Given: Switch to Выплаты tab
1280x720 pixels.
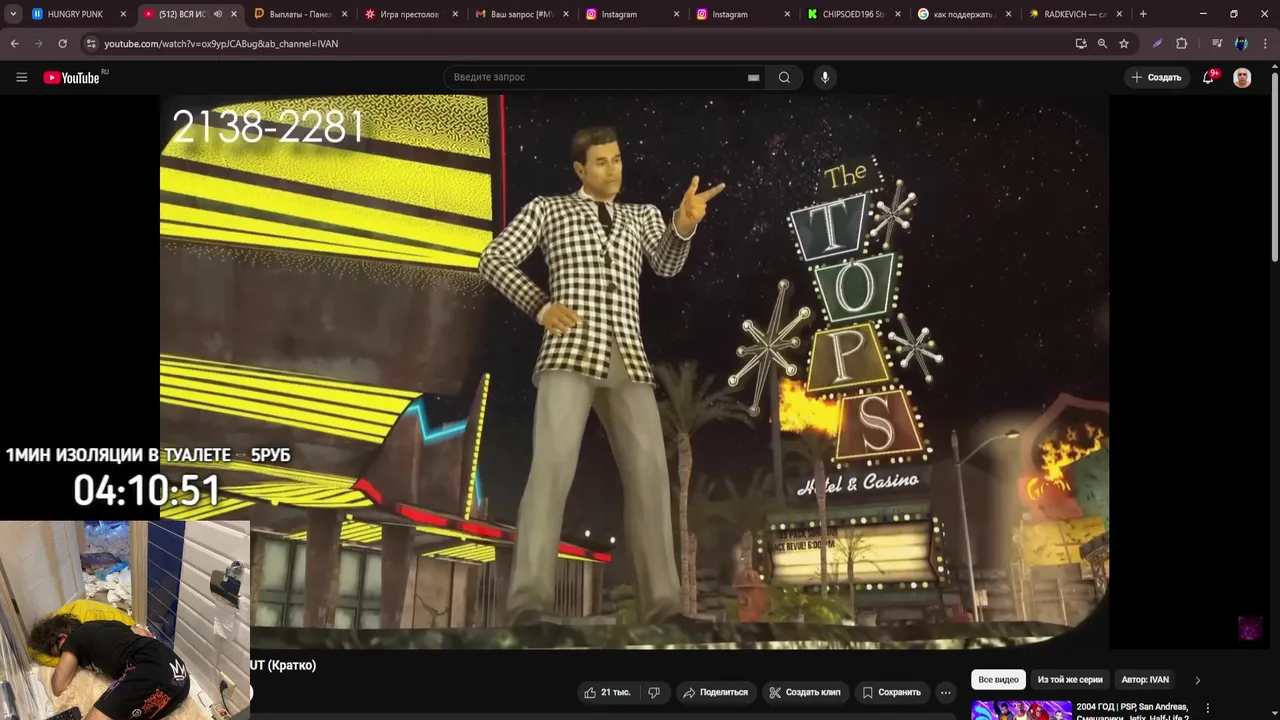Looking at the screenshot, I should click(x=299, y=14).
